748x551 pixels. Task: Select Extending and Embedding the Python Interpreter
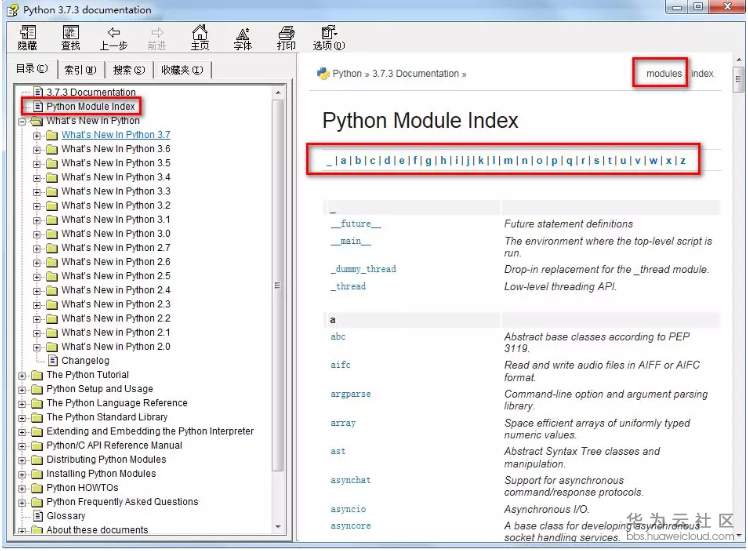(x=150, y=431)
